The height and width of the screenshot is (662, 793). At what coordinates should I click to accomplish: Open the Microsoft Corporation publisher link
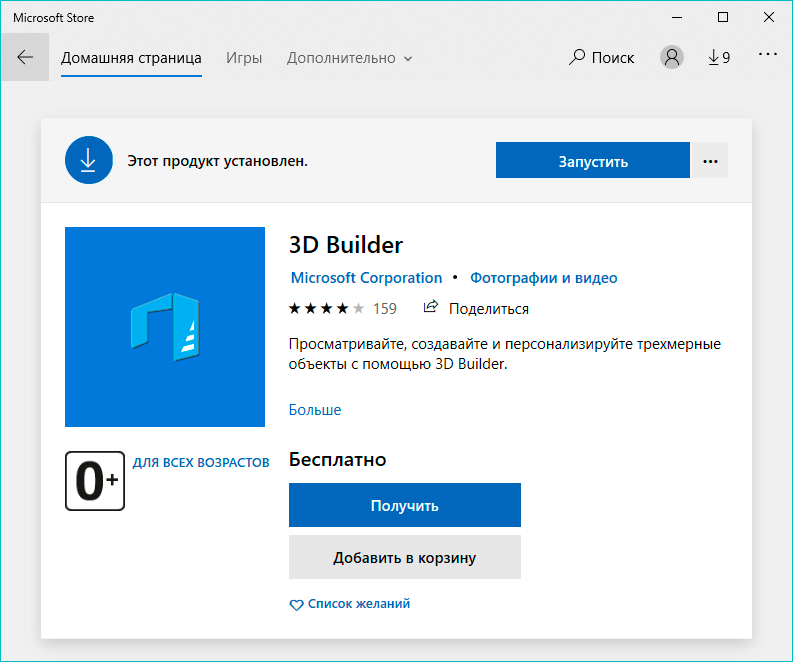point(366,278)
